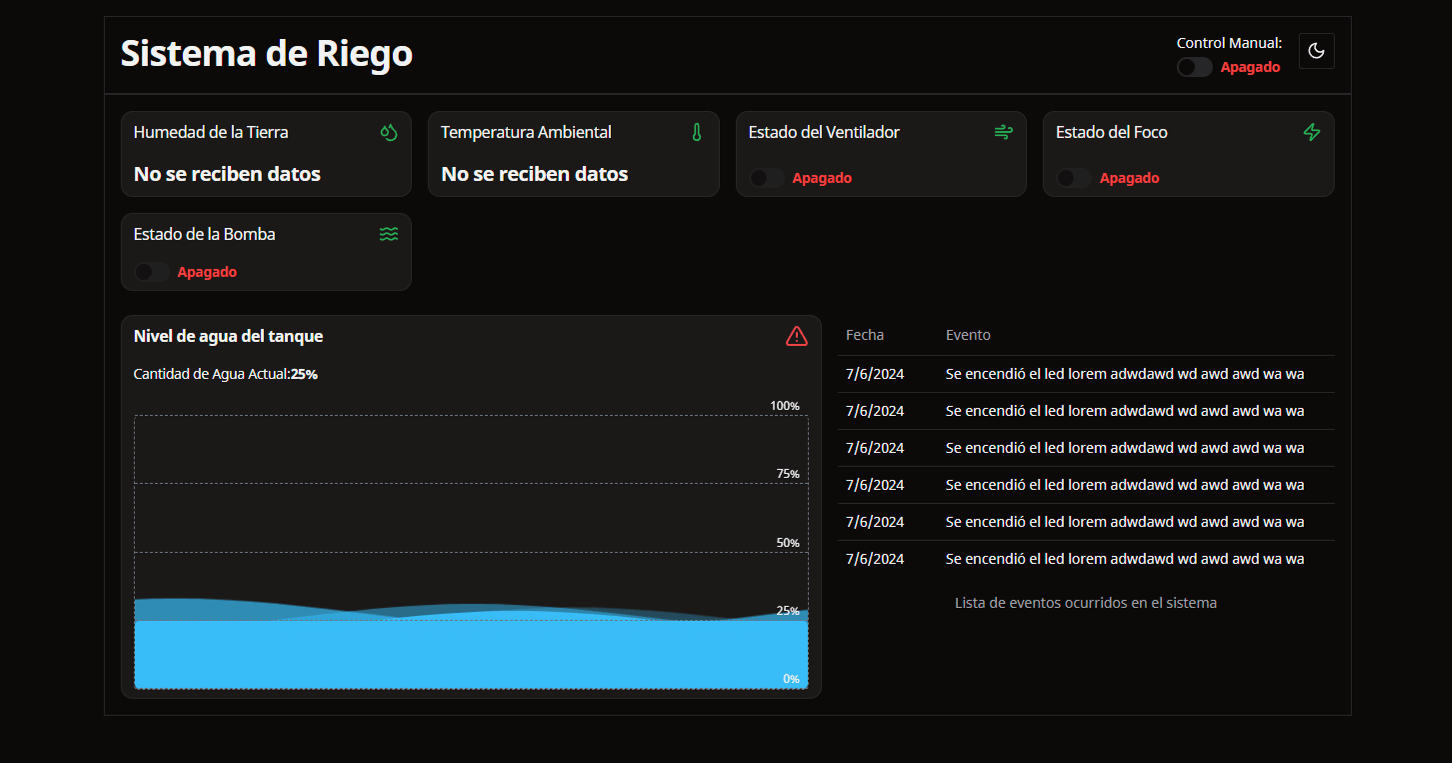The image size is (1452, 763).
Task: Turn on the Bomba switch
Action: coord(152,272)
